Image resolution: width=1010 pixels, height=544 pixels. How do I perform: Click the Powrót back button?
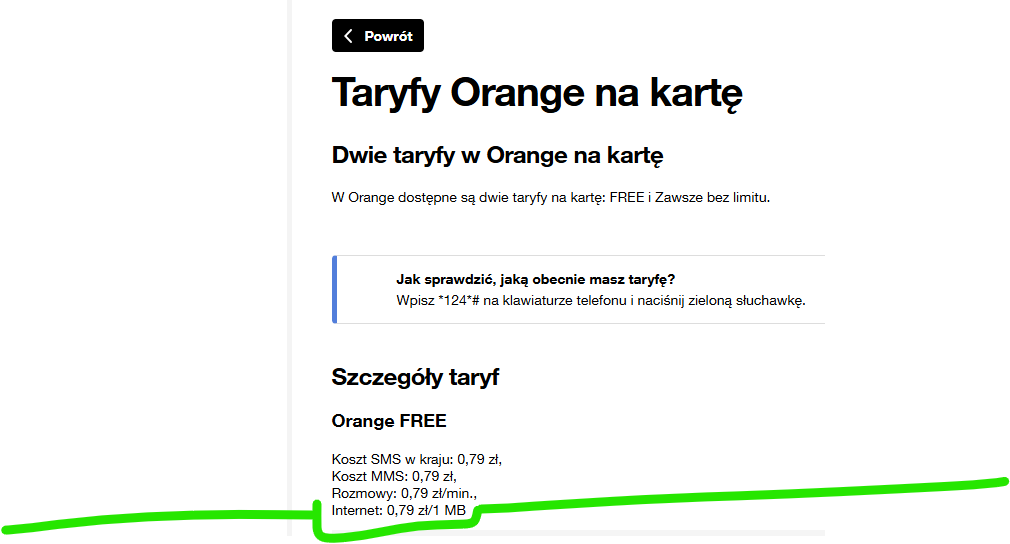coord(377,35)
